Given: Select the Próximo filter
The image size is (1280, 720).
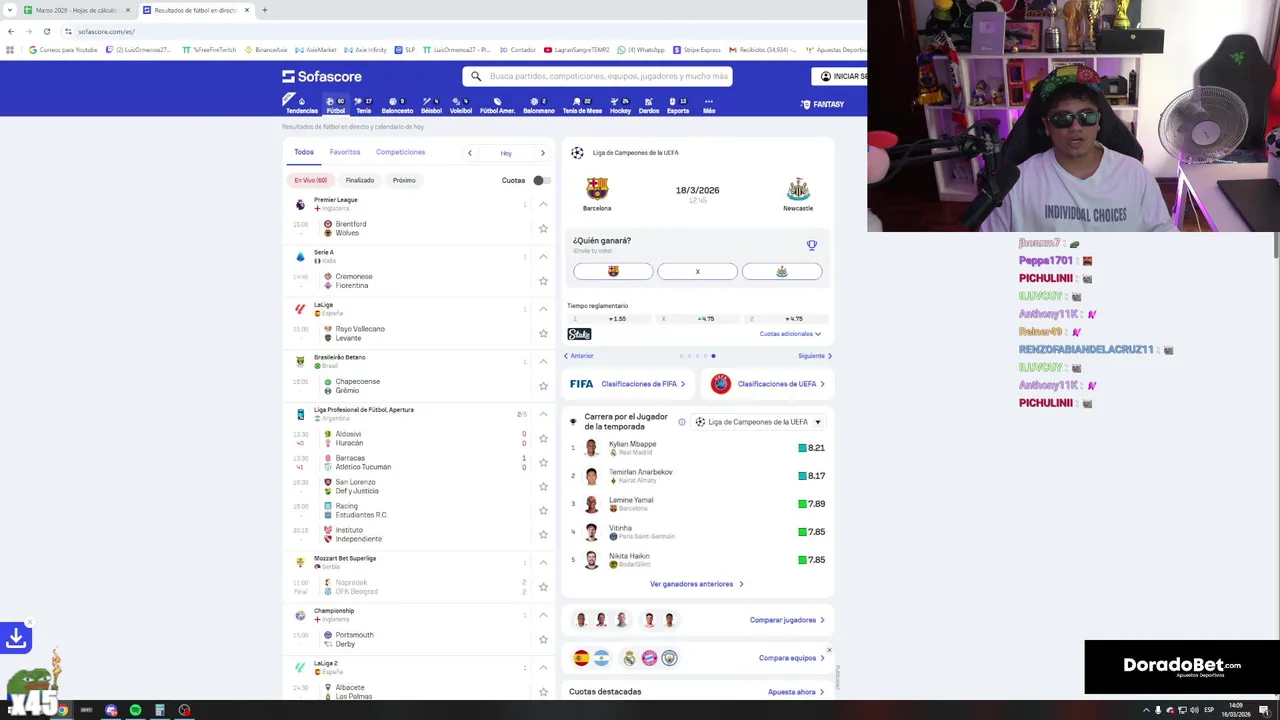Looking at the screenshot, I should pyautogui.click(x=404, y=180).
